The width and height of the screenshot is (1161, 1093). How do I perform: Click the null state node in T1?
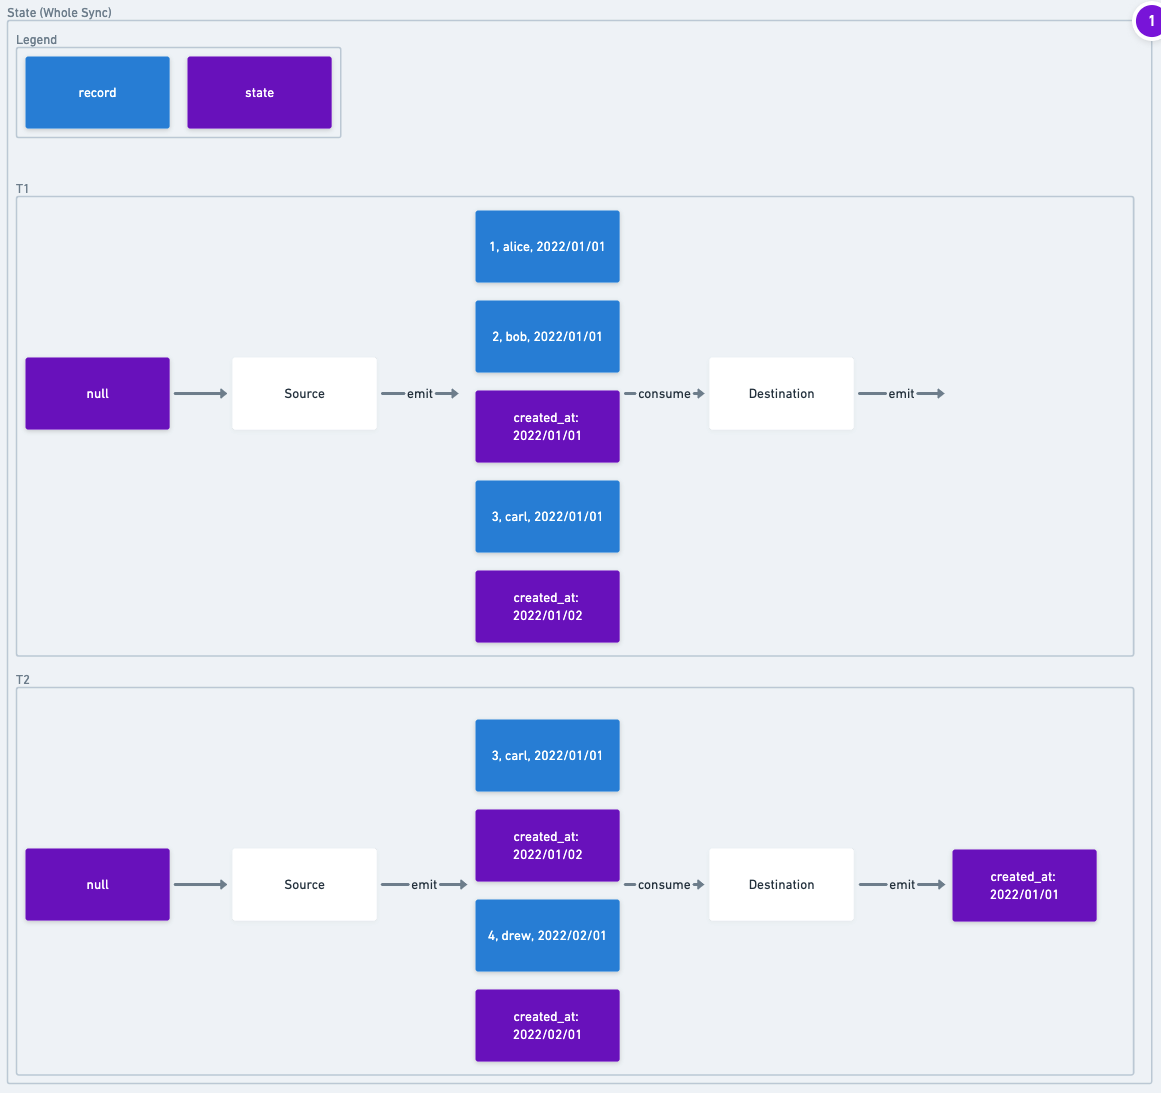coord(97,393)
